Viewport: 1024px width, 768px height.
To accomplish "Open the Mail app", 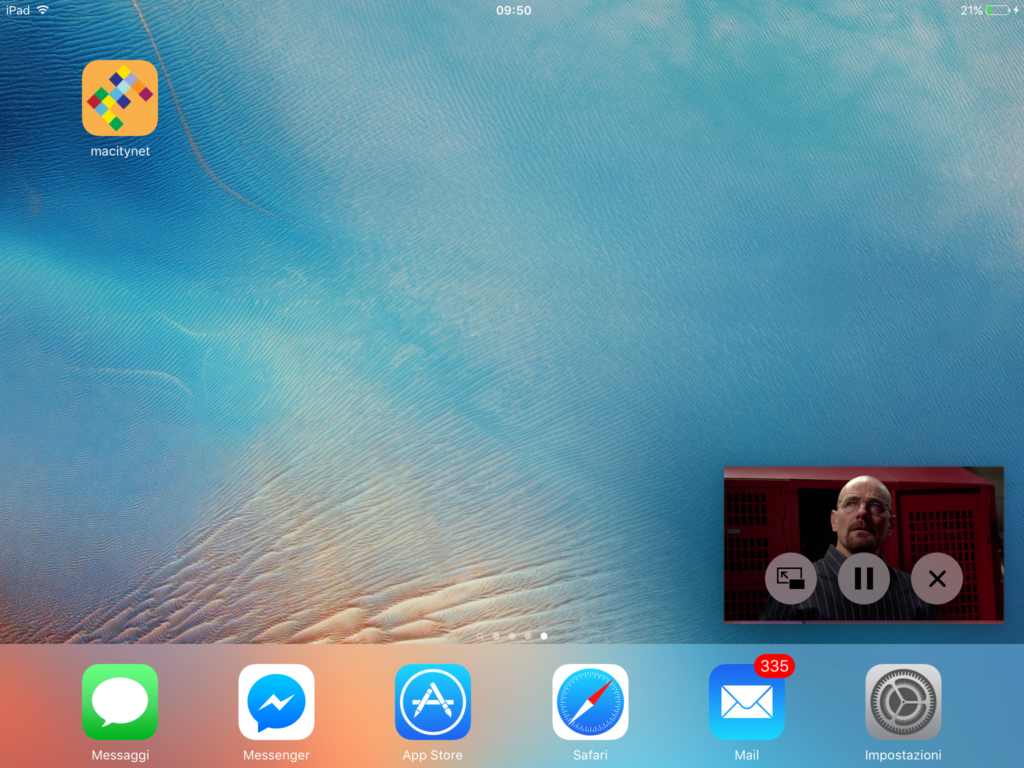I will [x=746, y=702].
